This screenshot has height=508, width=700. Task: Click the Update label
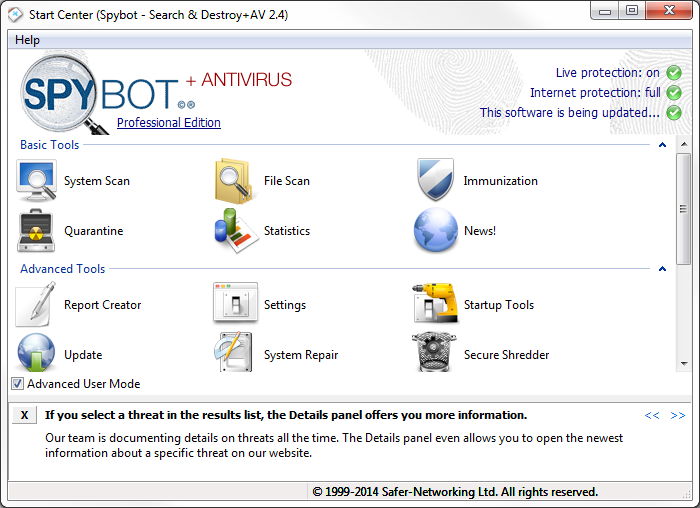[83, 355]
